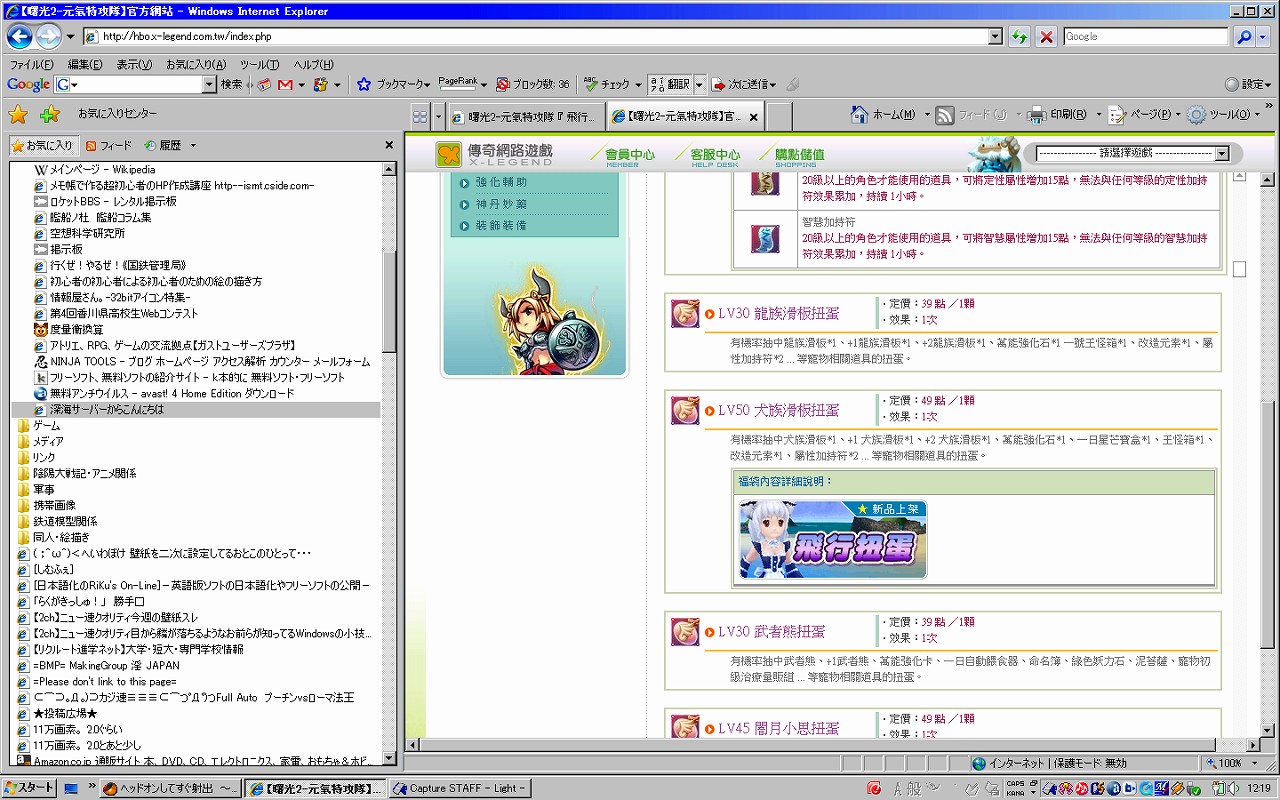Open the 編集(E) menu
This screenshot has height=800, width=1280.
pyautogui.click(x=84, y=65)
